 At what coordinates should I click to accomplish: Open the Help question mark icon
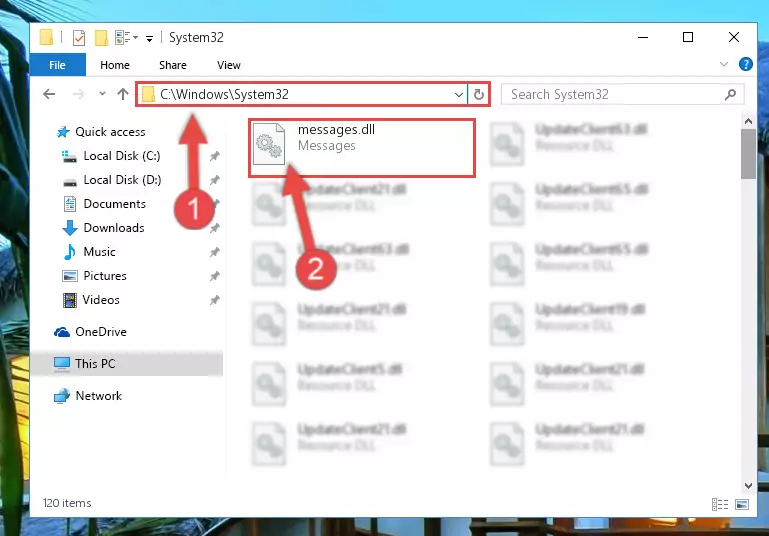point(745,64)
